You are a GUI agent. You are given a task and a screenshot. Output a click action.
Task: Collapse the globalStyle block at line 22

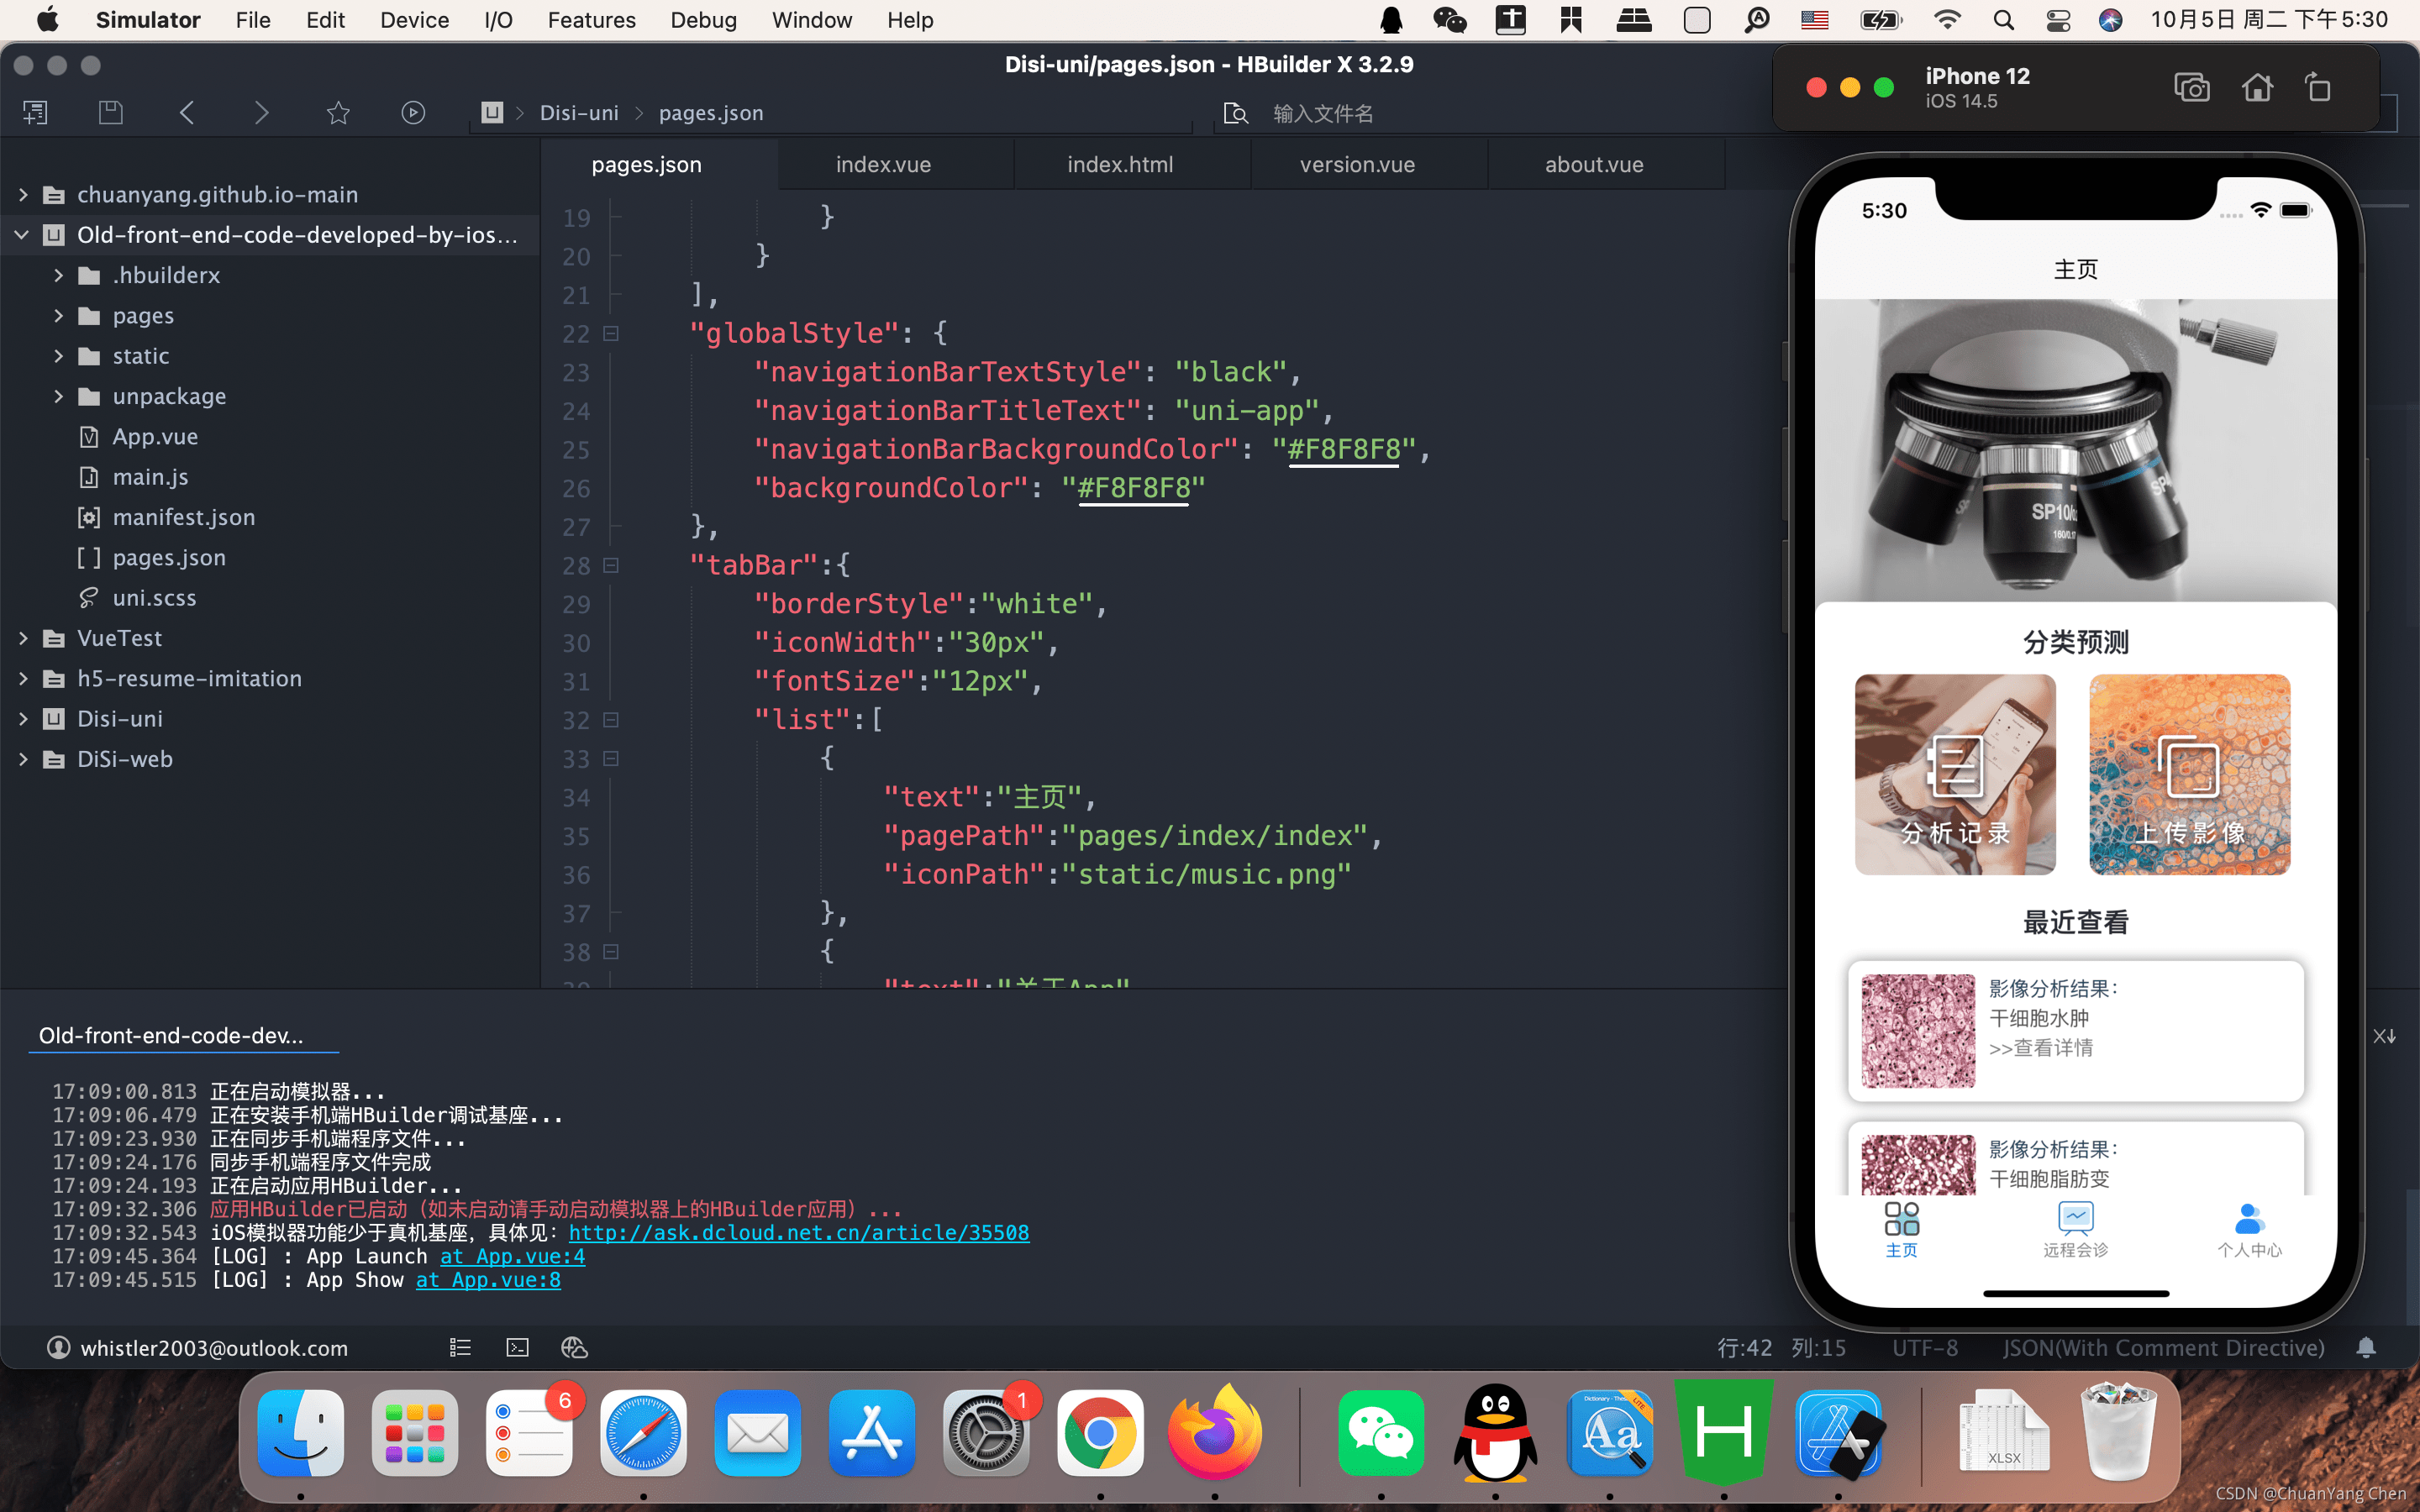pyautogui.click(x=611, y=334)
